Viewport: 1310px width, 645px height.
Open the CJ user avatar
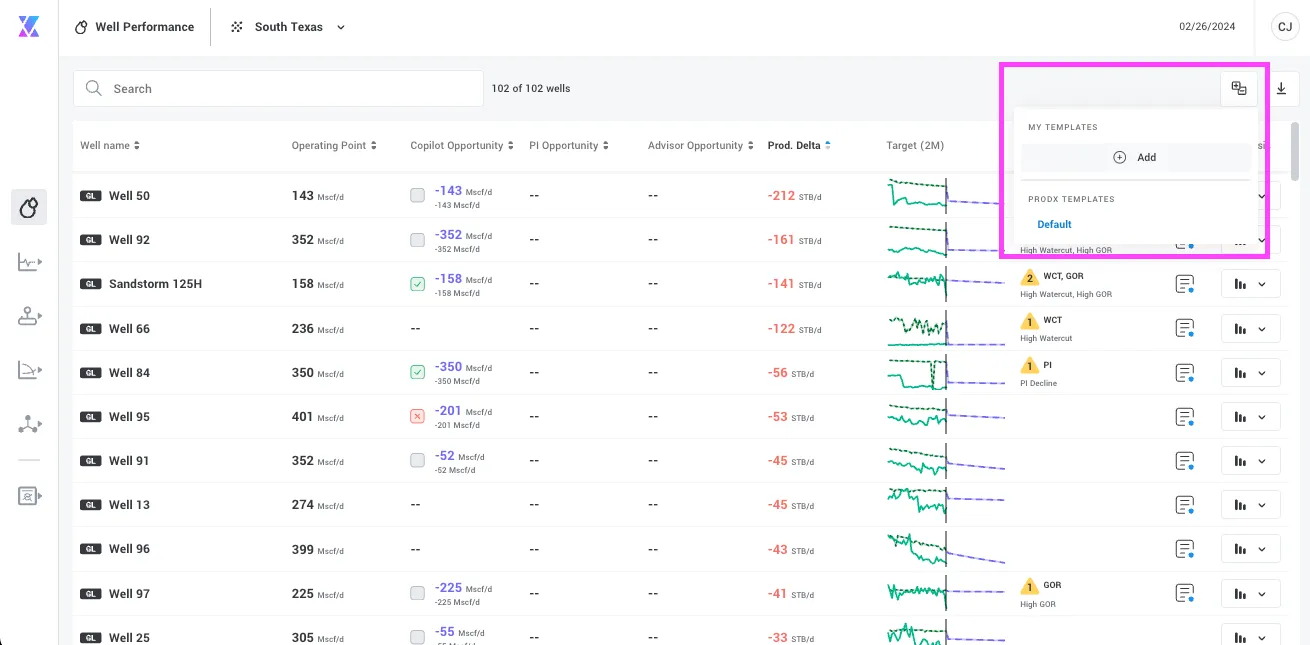coord(1284,27)
